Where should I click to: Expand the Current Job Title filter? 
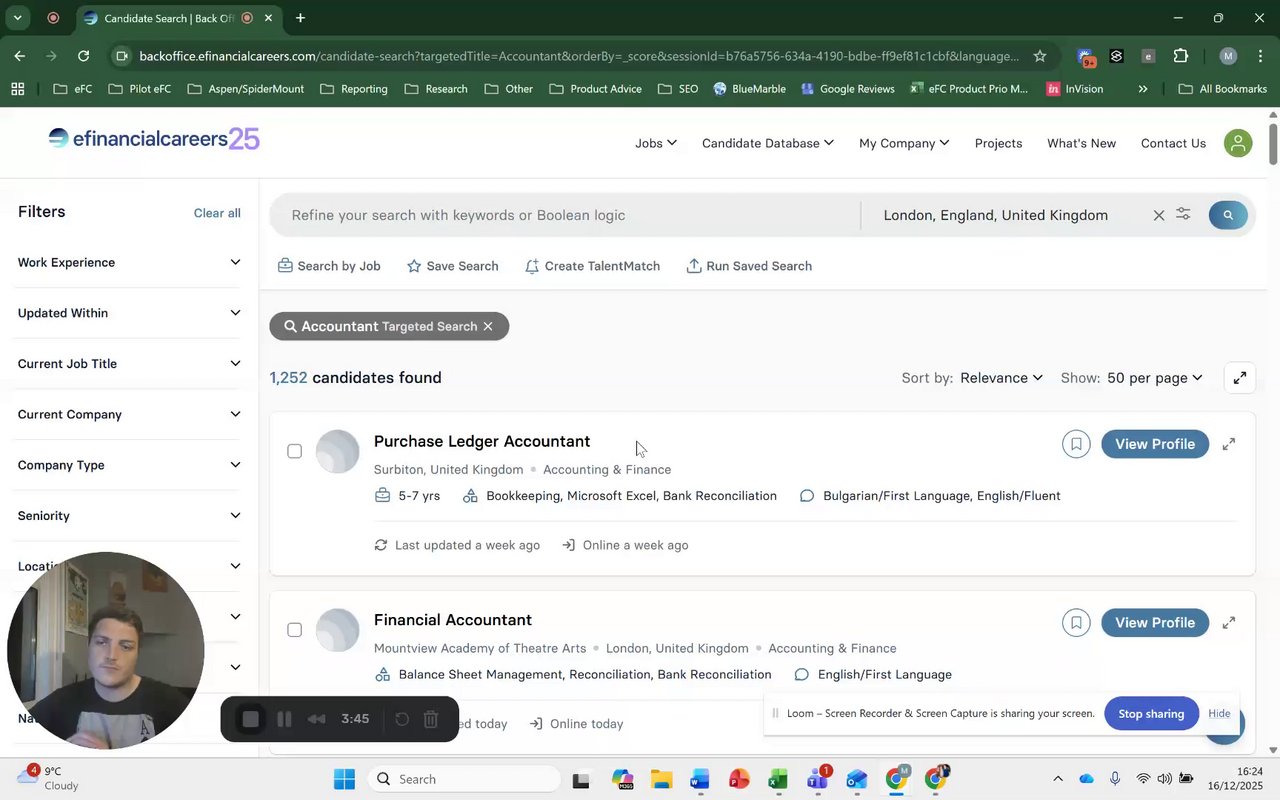(129, 364)
